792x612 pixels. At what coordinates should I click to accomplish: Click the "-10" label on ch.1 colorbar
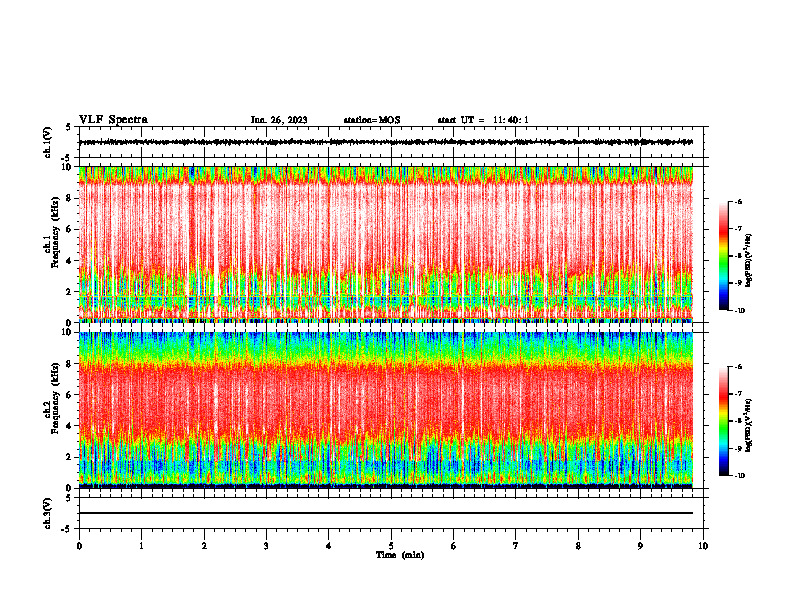tap(739, 311)
